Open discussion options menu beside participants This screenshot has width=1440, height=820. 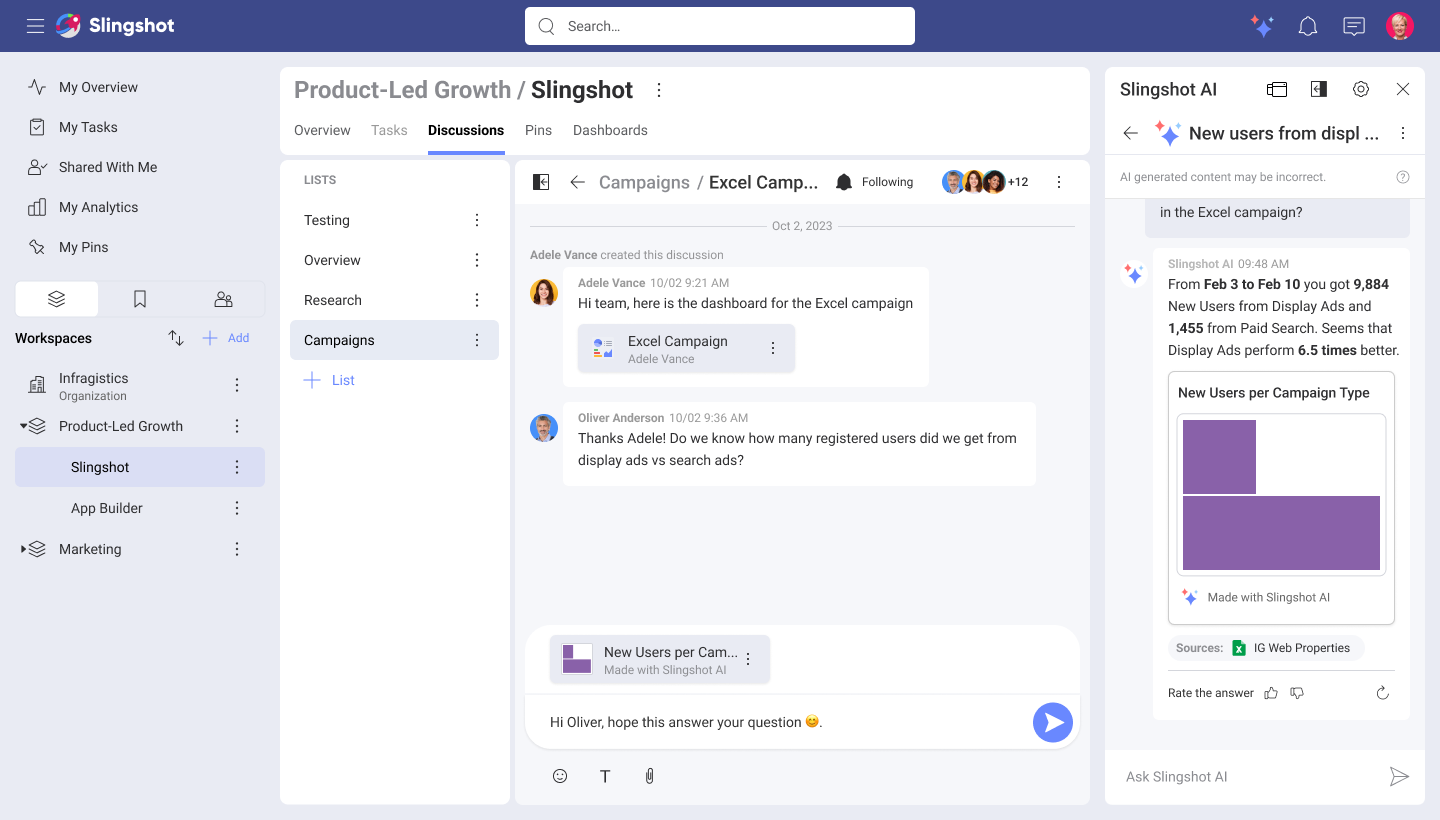coord(1059,182)
